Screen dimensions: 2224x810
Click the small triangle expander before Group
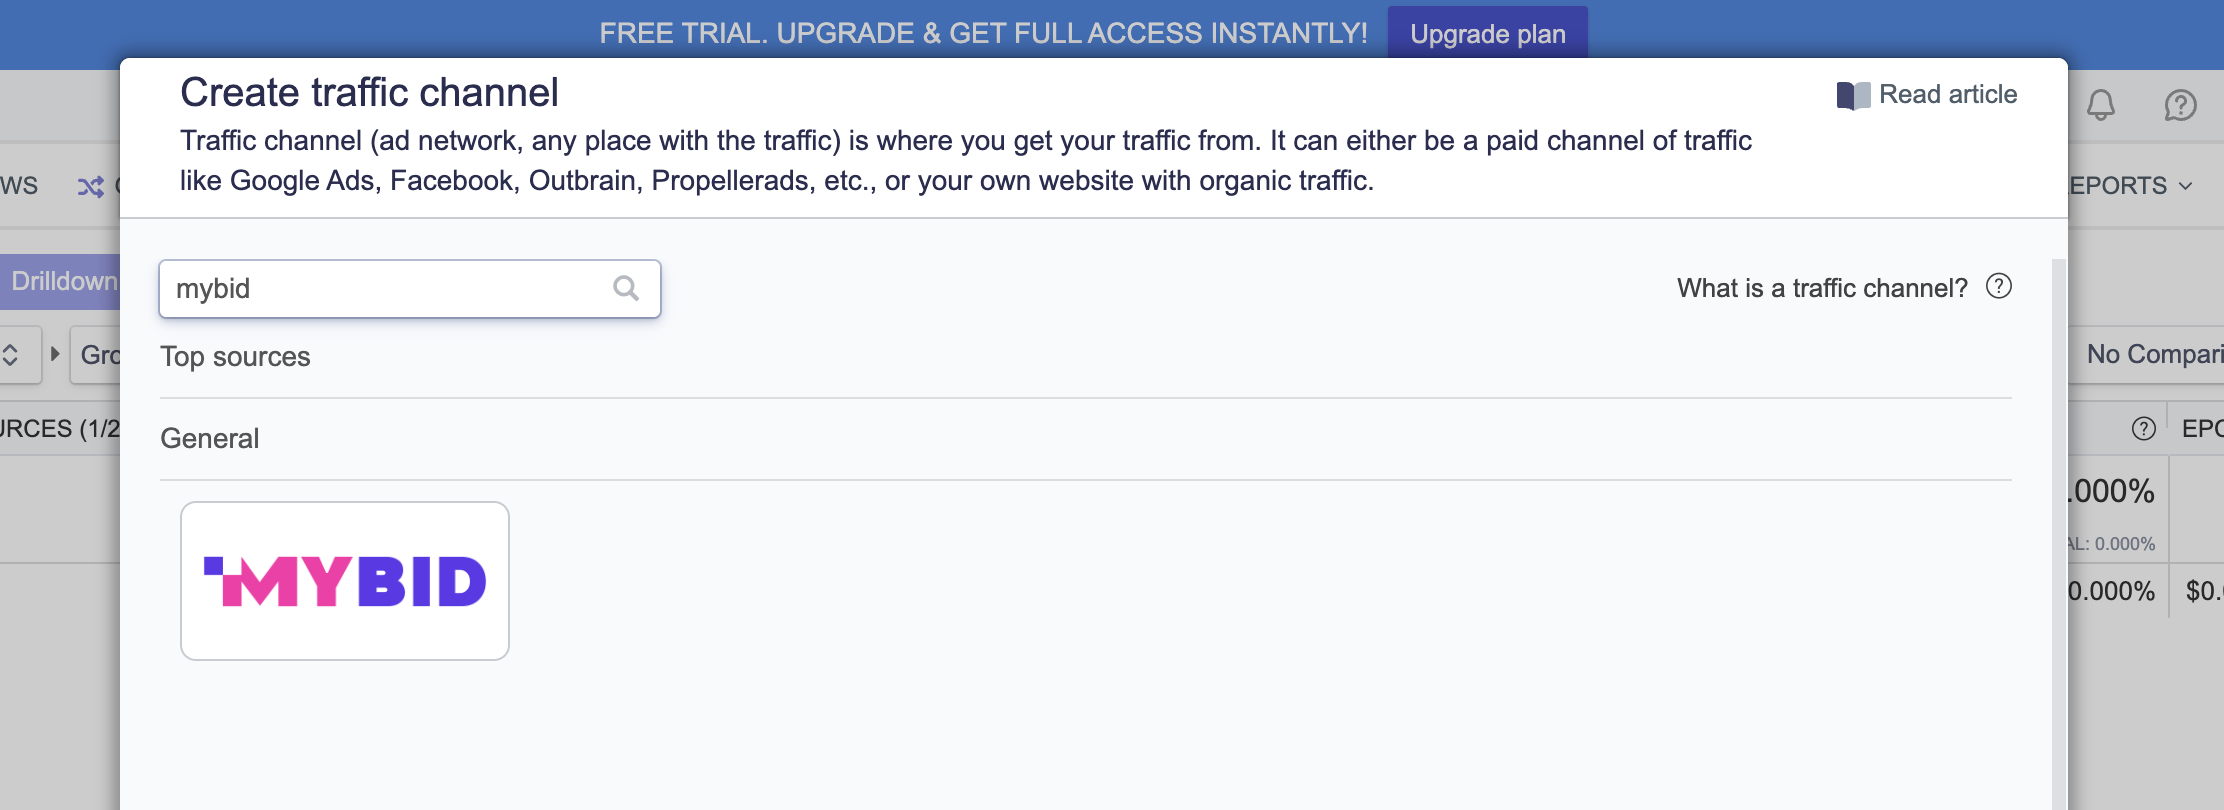coord(56,354)
